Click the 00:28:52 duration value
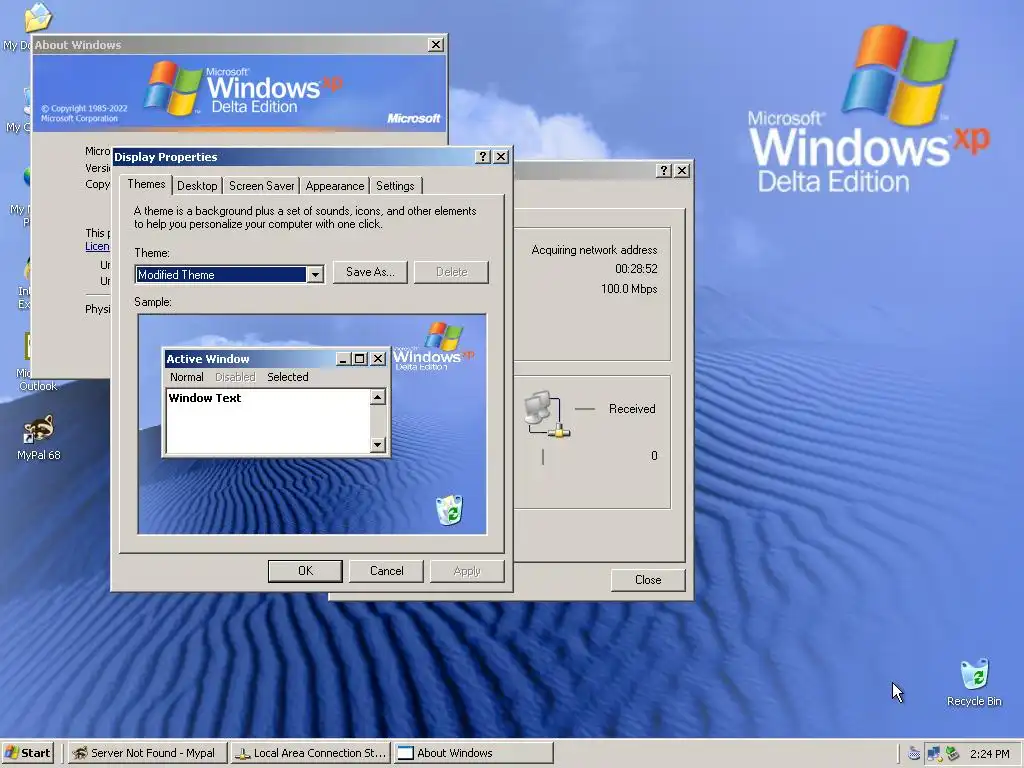The height and width of the screenshot is (768, 1024). (x=636, y=269)
